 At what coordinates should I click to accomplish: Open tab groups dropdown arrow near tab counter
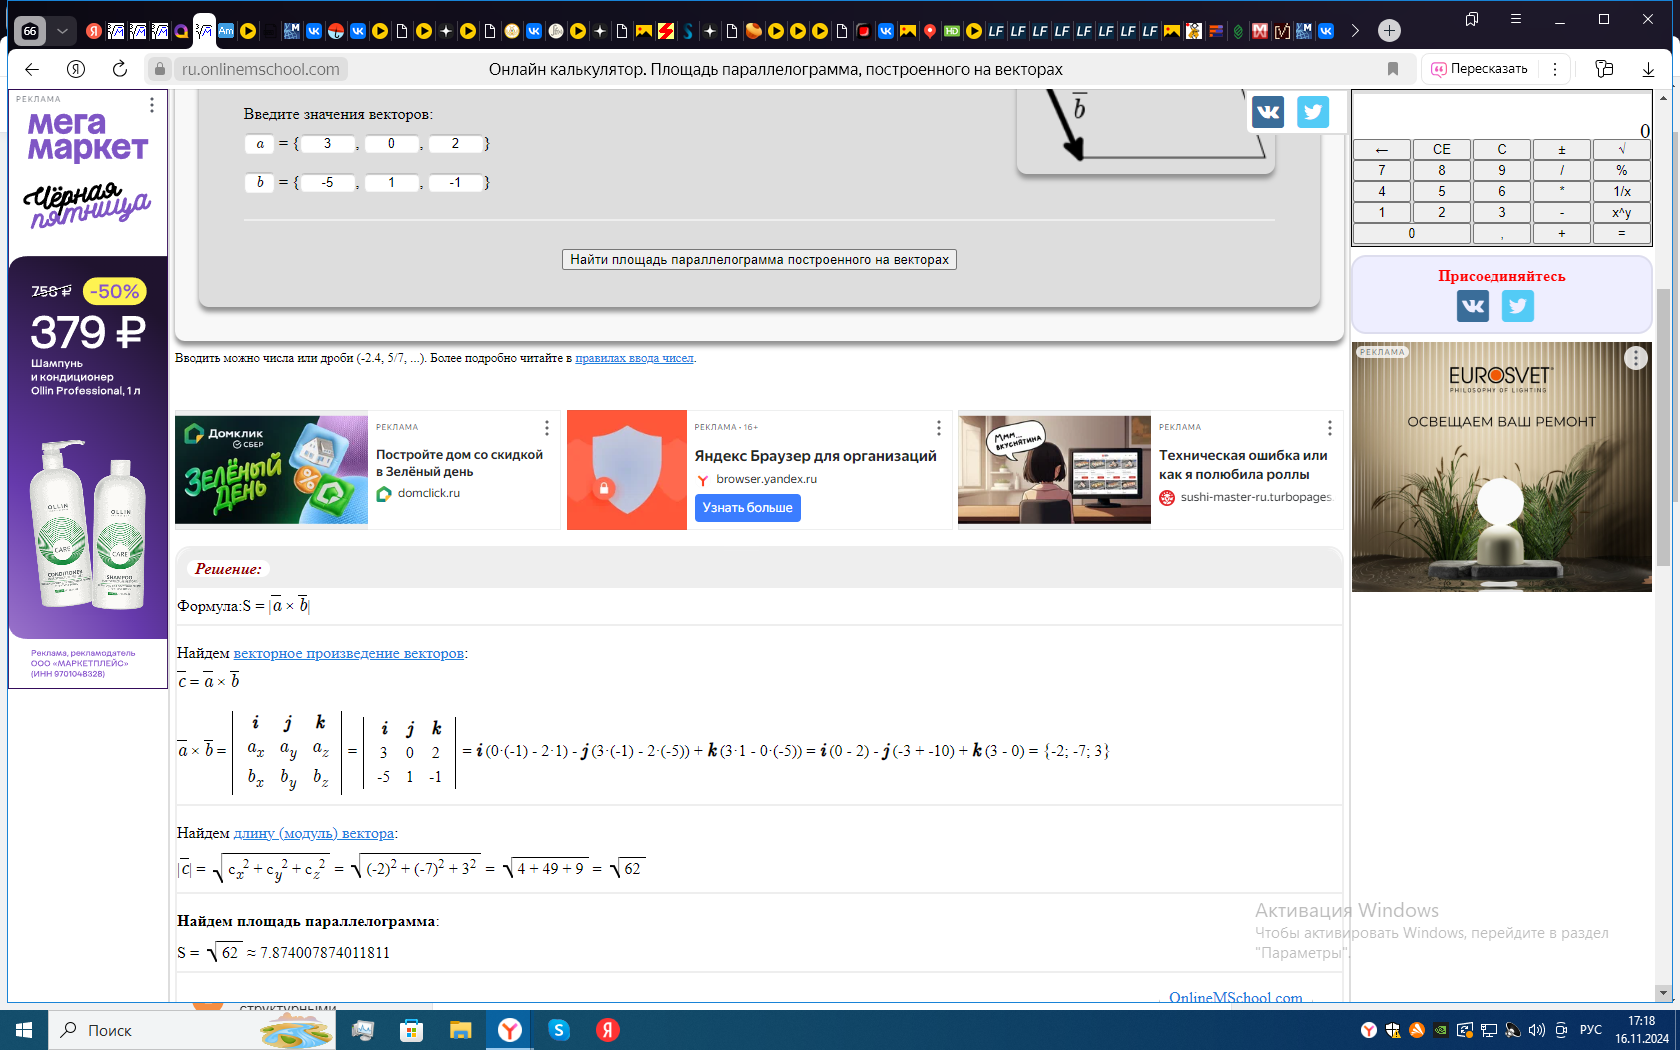62,31
